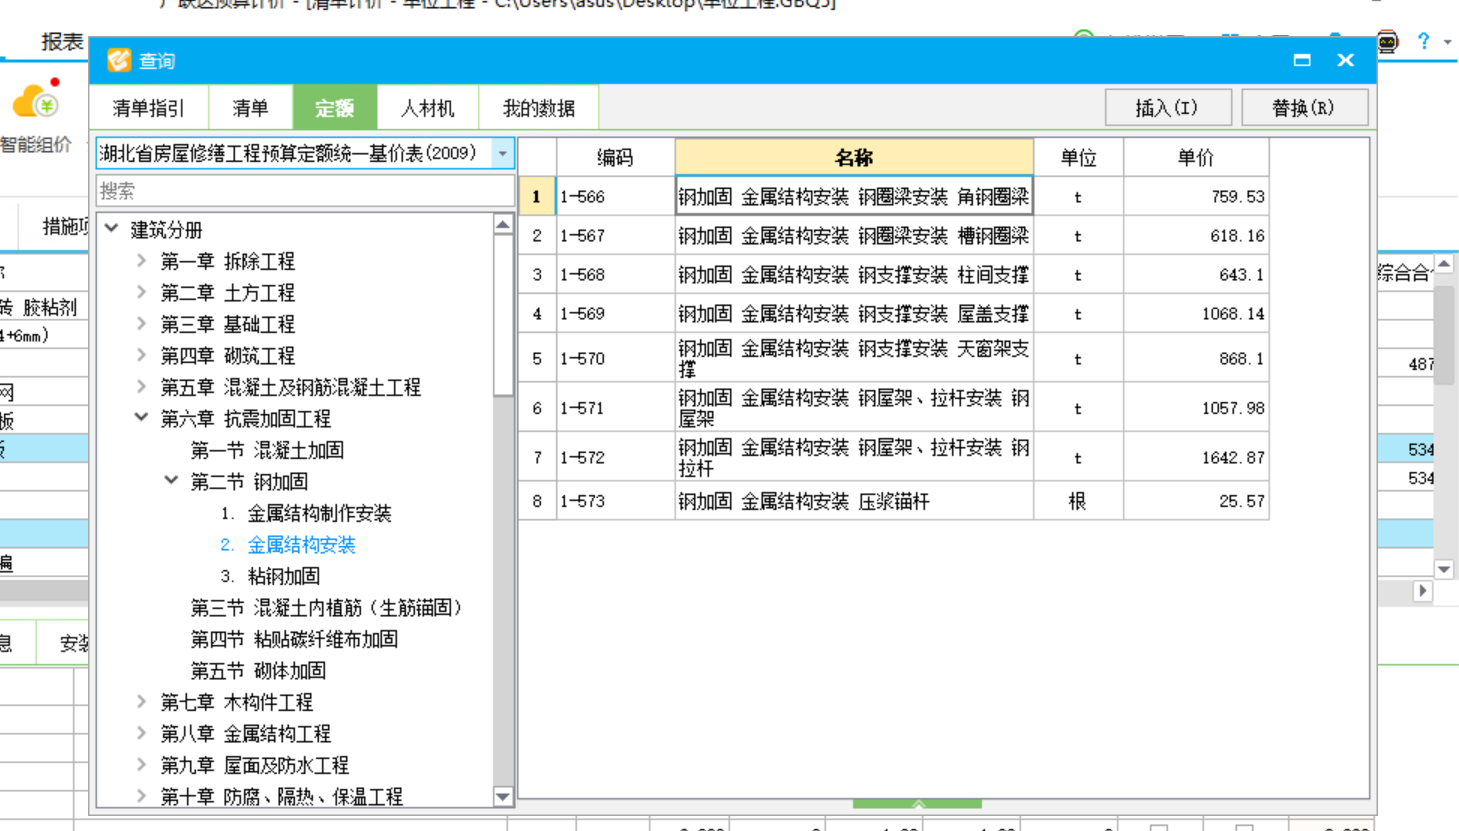Click the 编码 column header
Viewport: 1459px width, 831px height.
(x=615, y=158)
